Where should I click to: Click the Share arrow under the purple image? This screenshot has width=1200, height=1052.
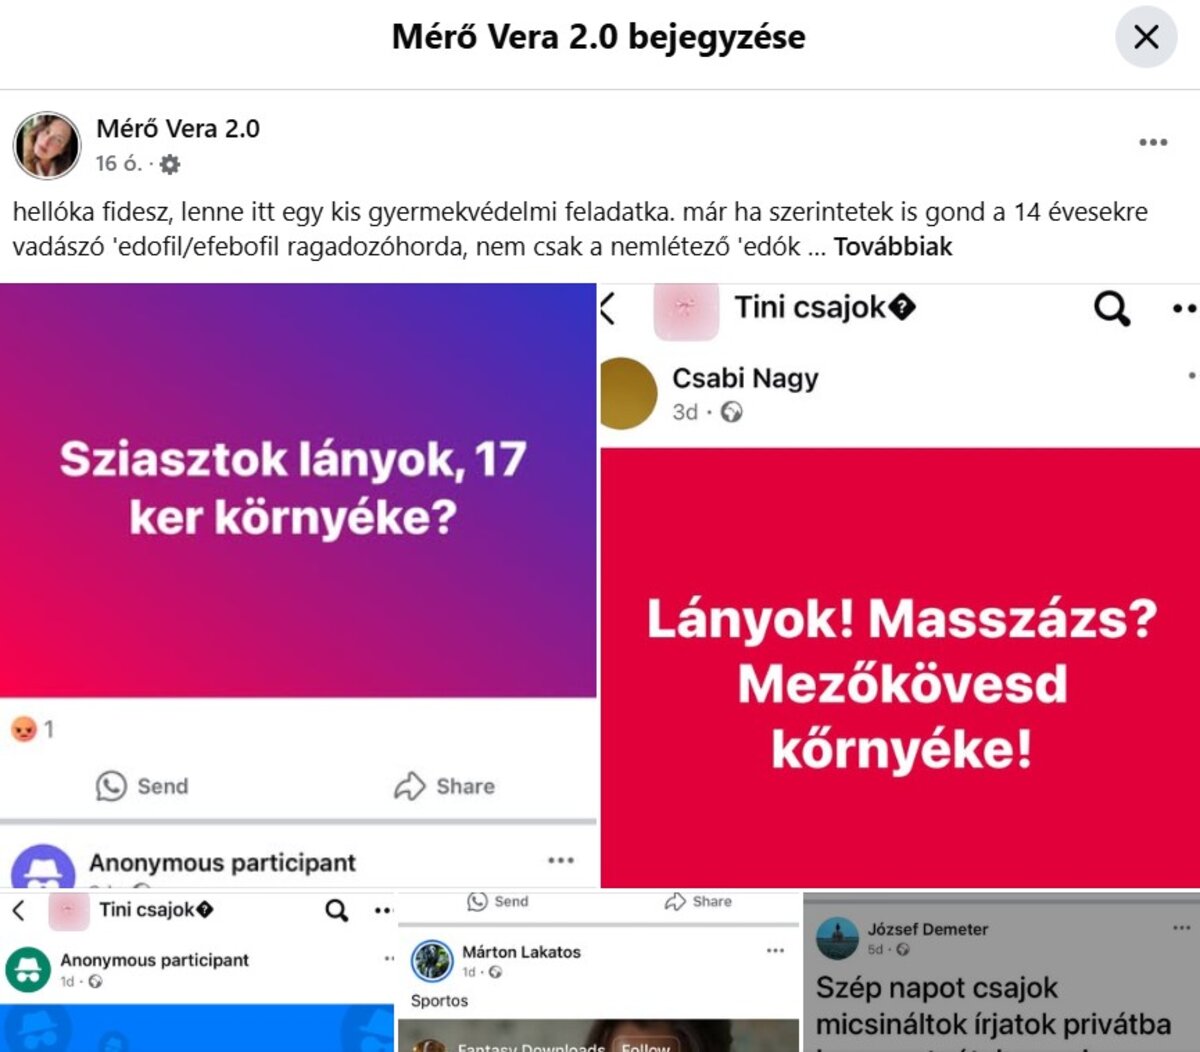coord(409,786)
